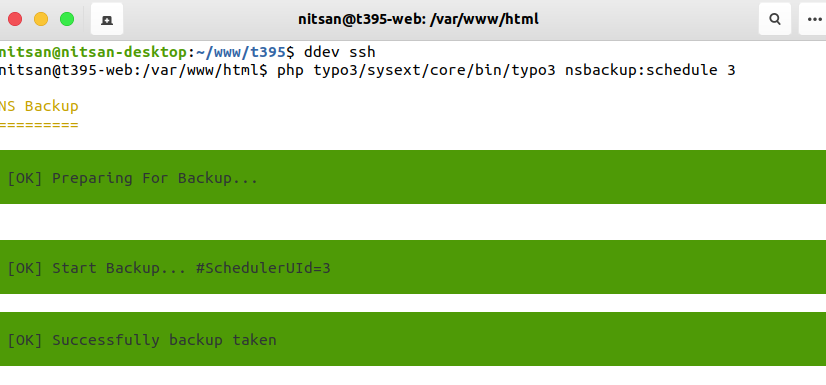This screenshot has width=826, height=385.
Task: Click the #SchedulerUId=3 text
Action: (x=263, y=268)
